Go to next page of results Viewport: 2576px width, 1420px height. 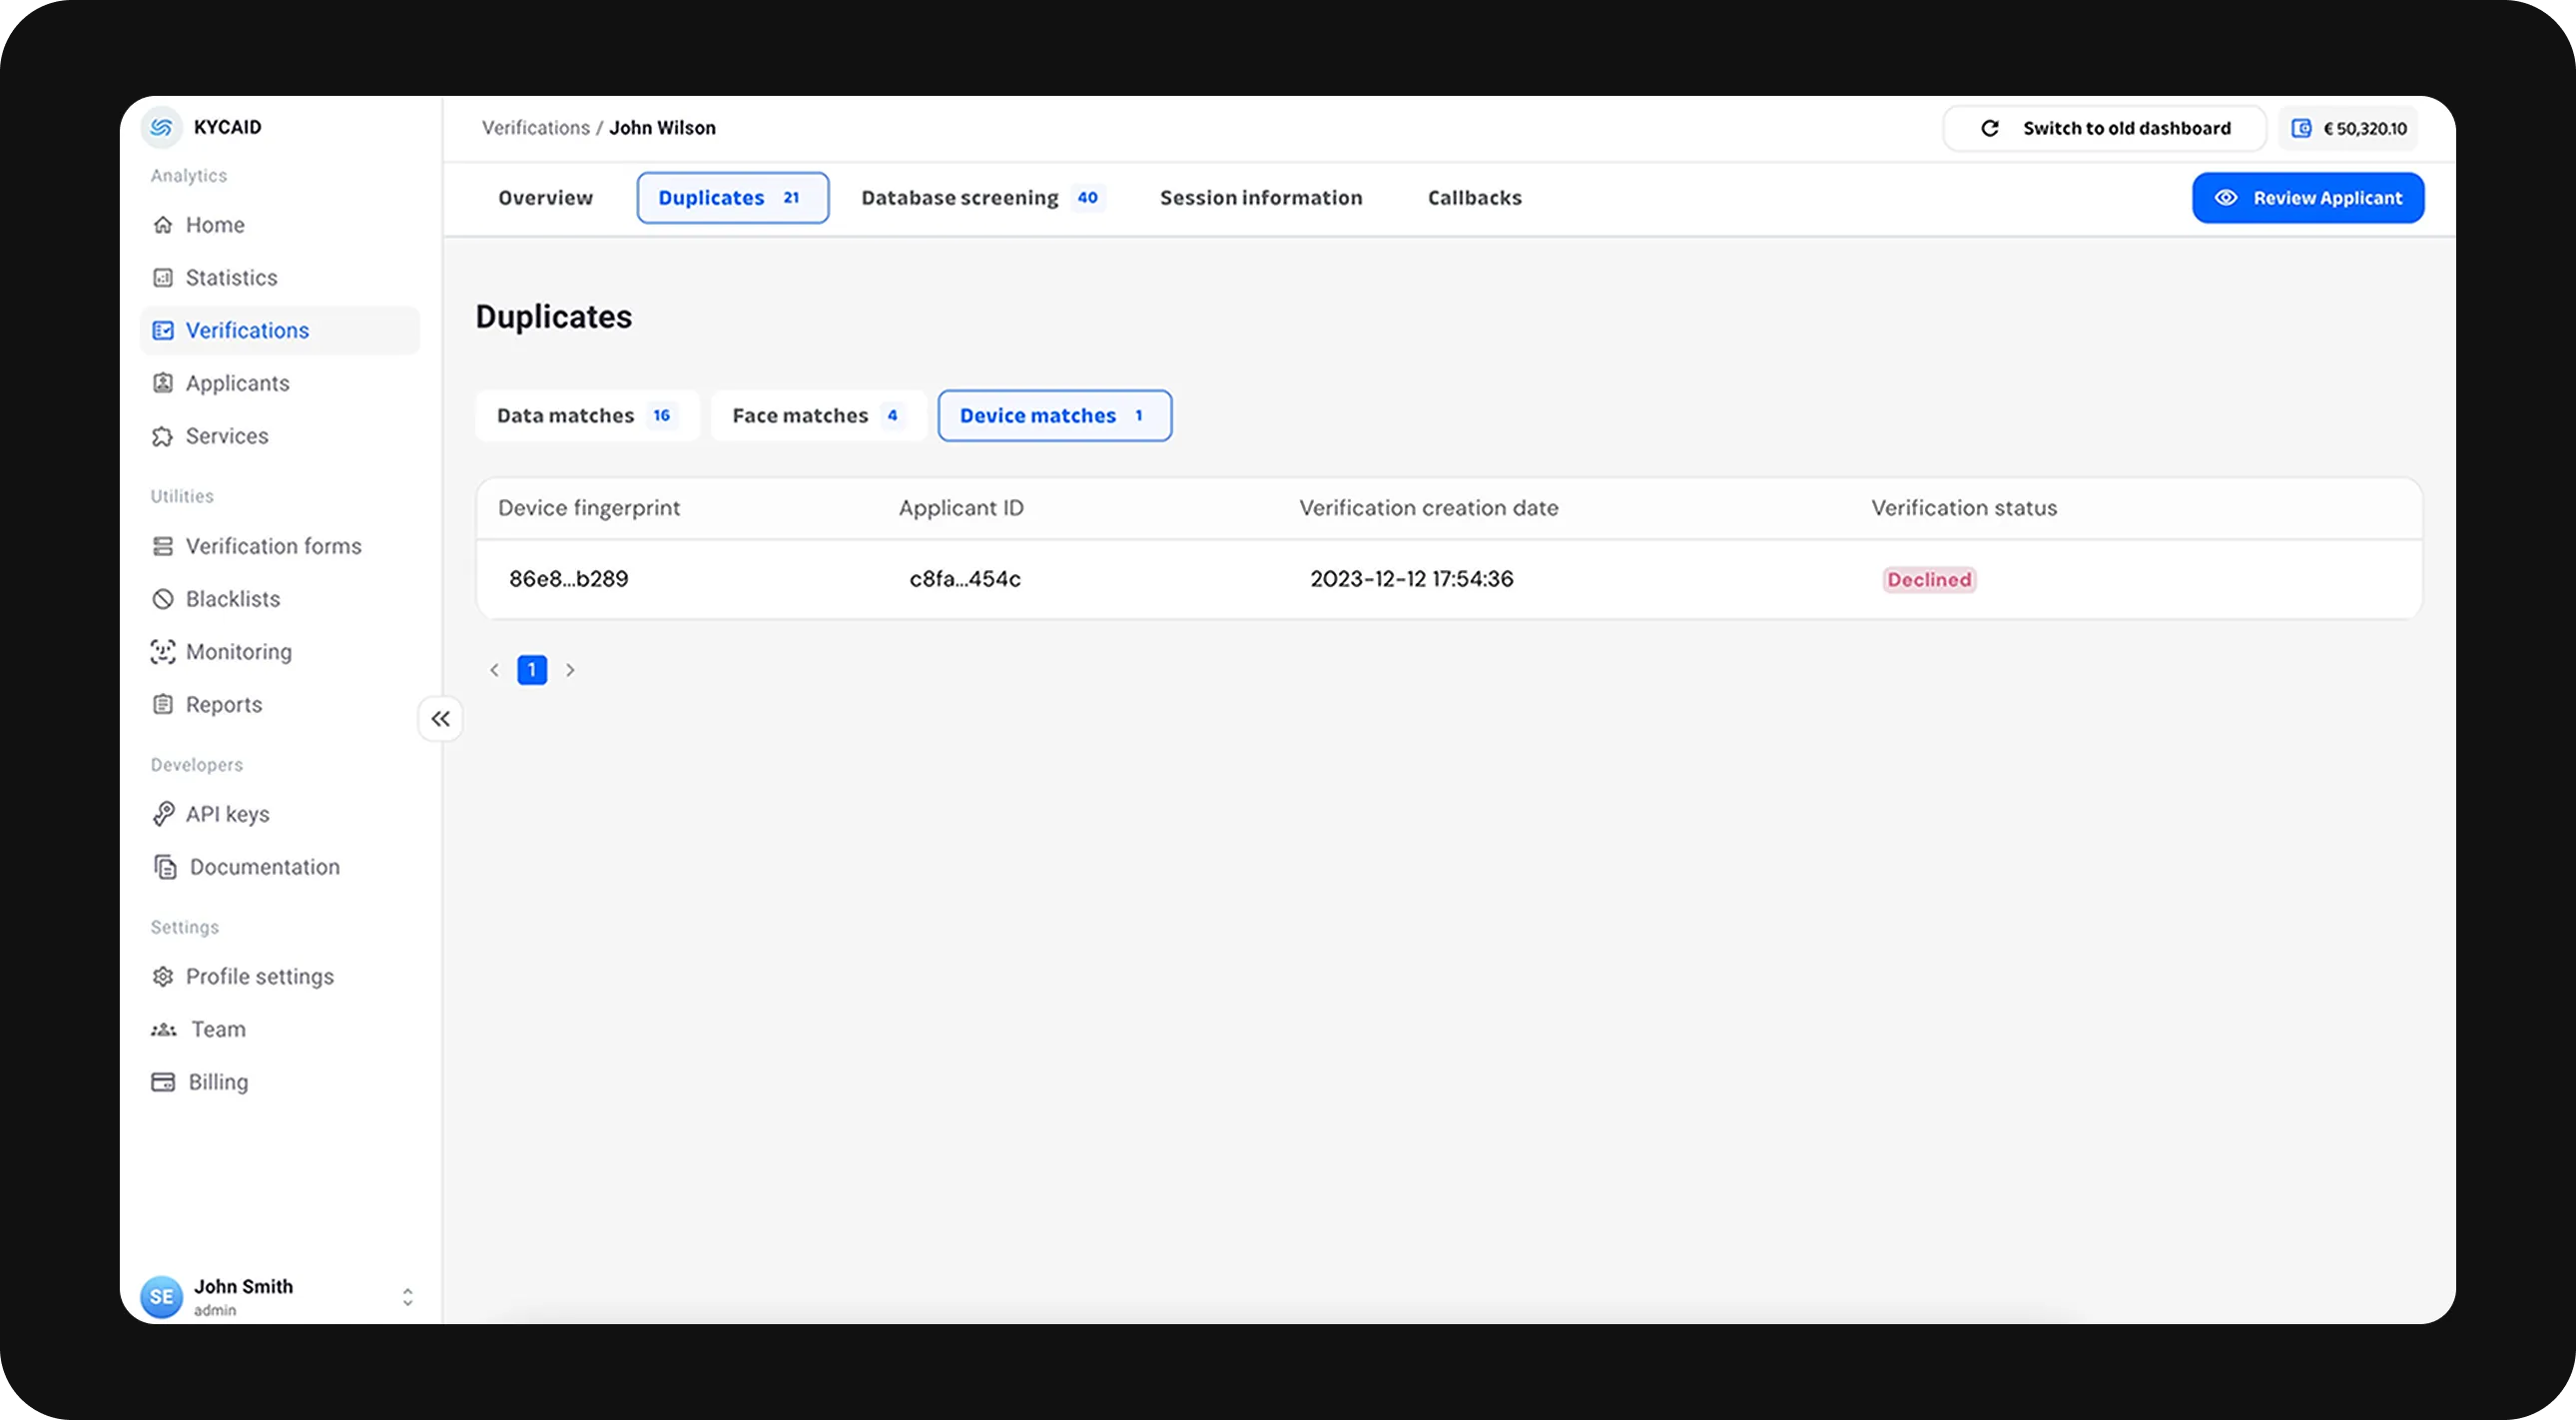point(570,670)
